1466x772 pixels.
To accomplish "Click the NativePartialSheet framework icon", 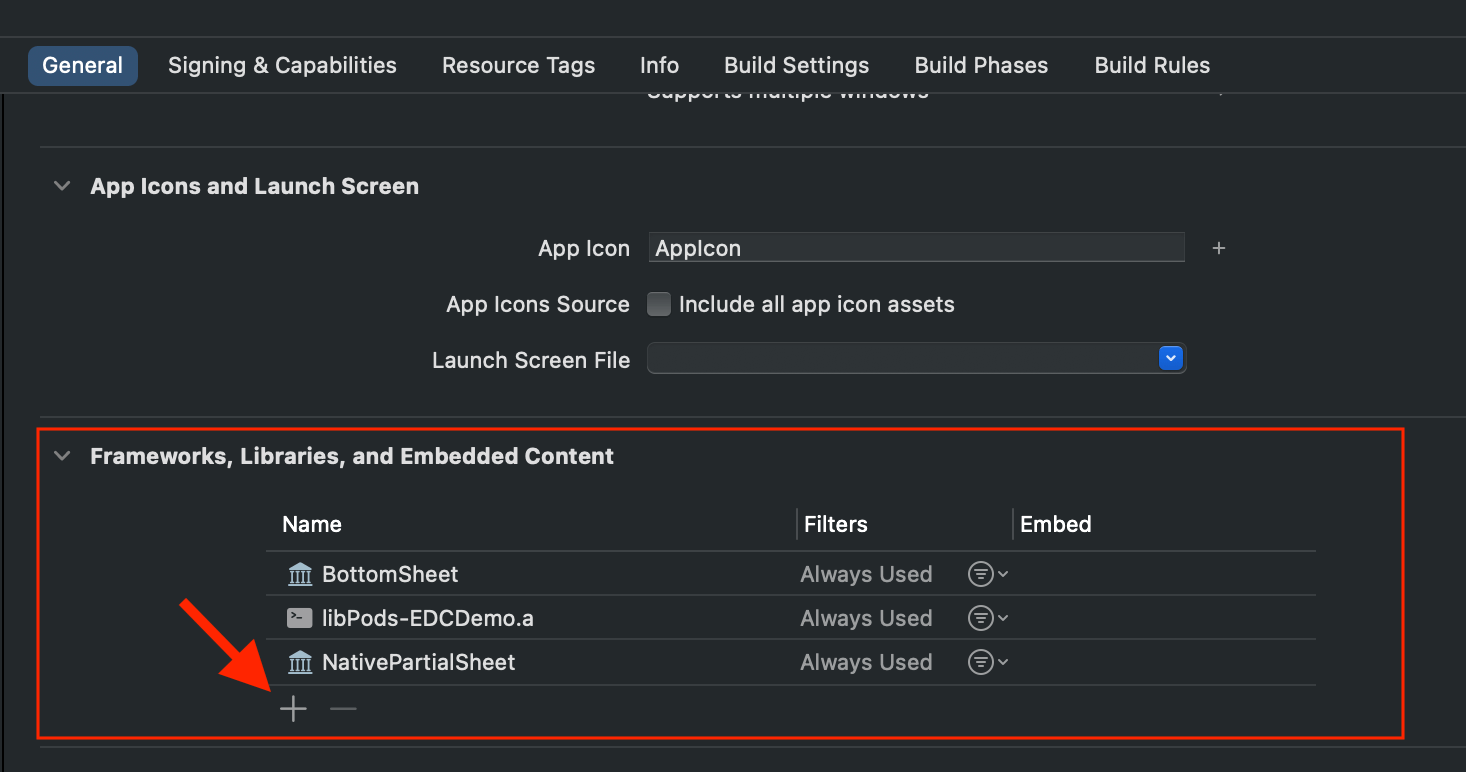I will [299, 662].
